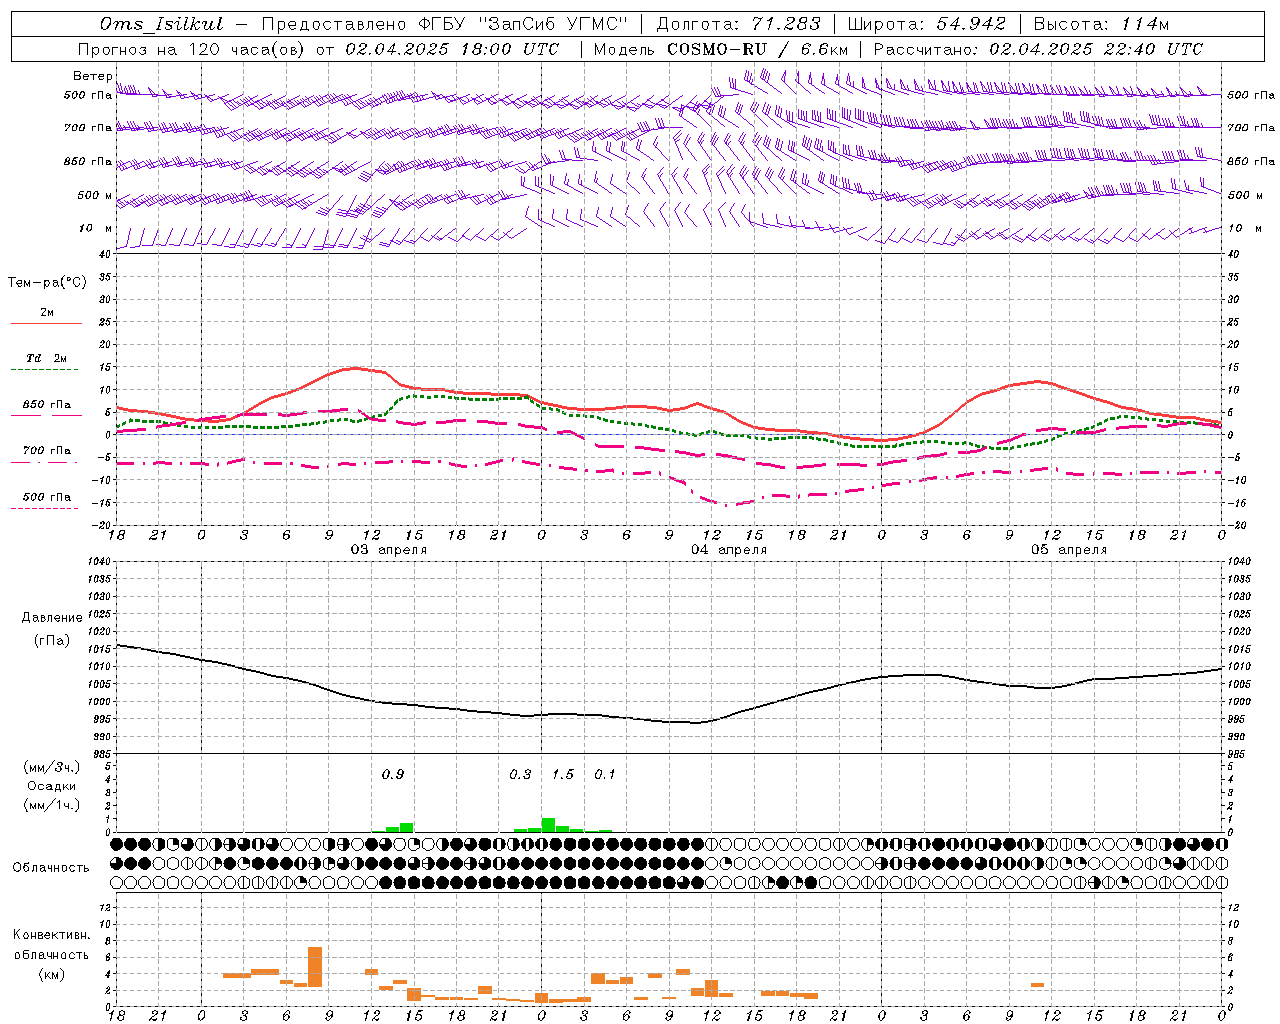The width and height of the screenshot is (1280, 1024).
Task: Click the "05 апреля" date label
Action: [x=1069, y=550]
